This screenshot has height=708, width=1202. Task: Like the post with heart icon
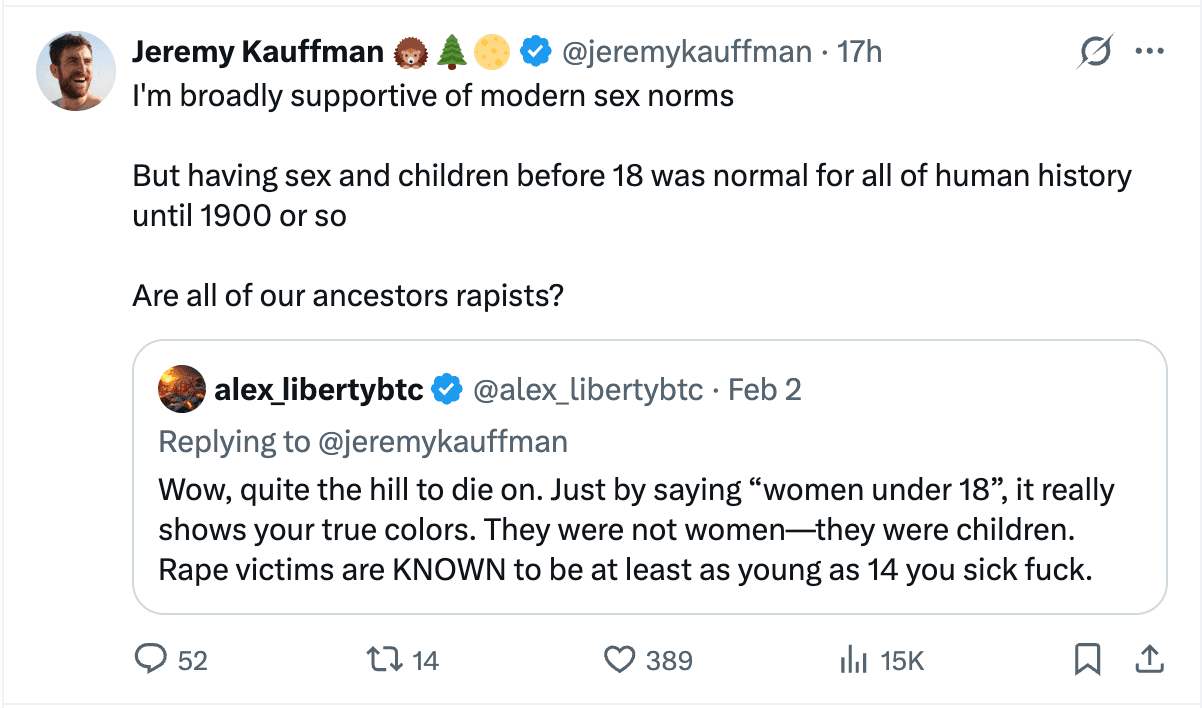(620, 659)
